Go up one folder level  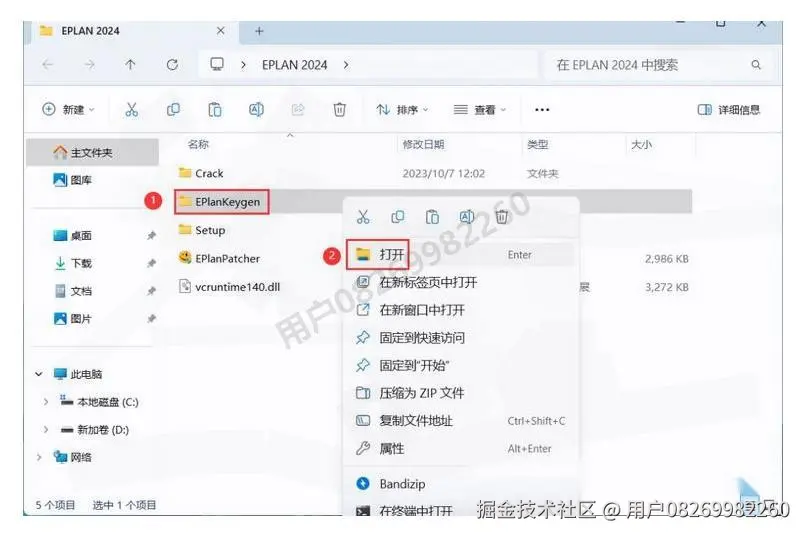pyautogui.click(x=131, y=65)
